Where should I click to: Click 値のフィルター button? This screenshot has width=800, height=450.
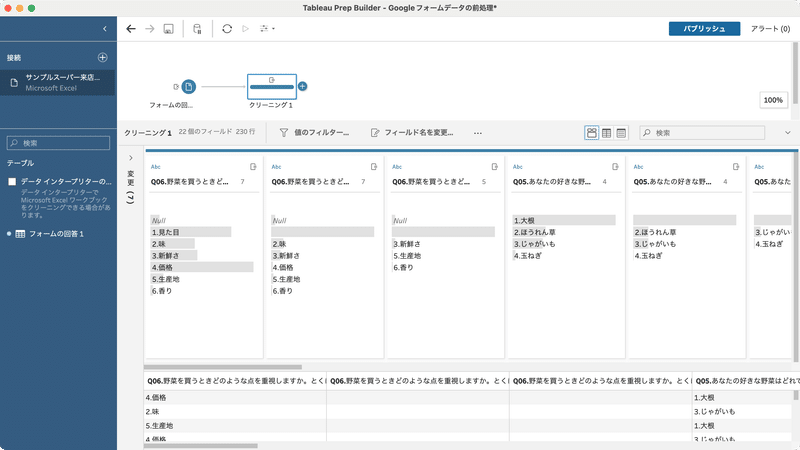coord(315,133)
